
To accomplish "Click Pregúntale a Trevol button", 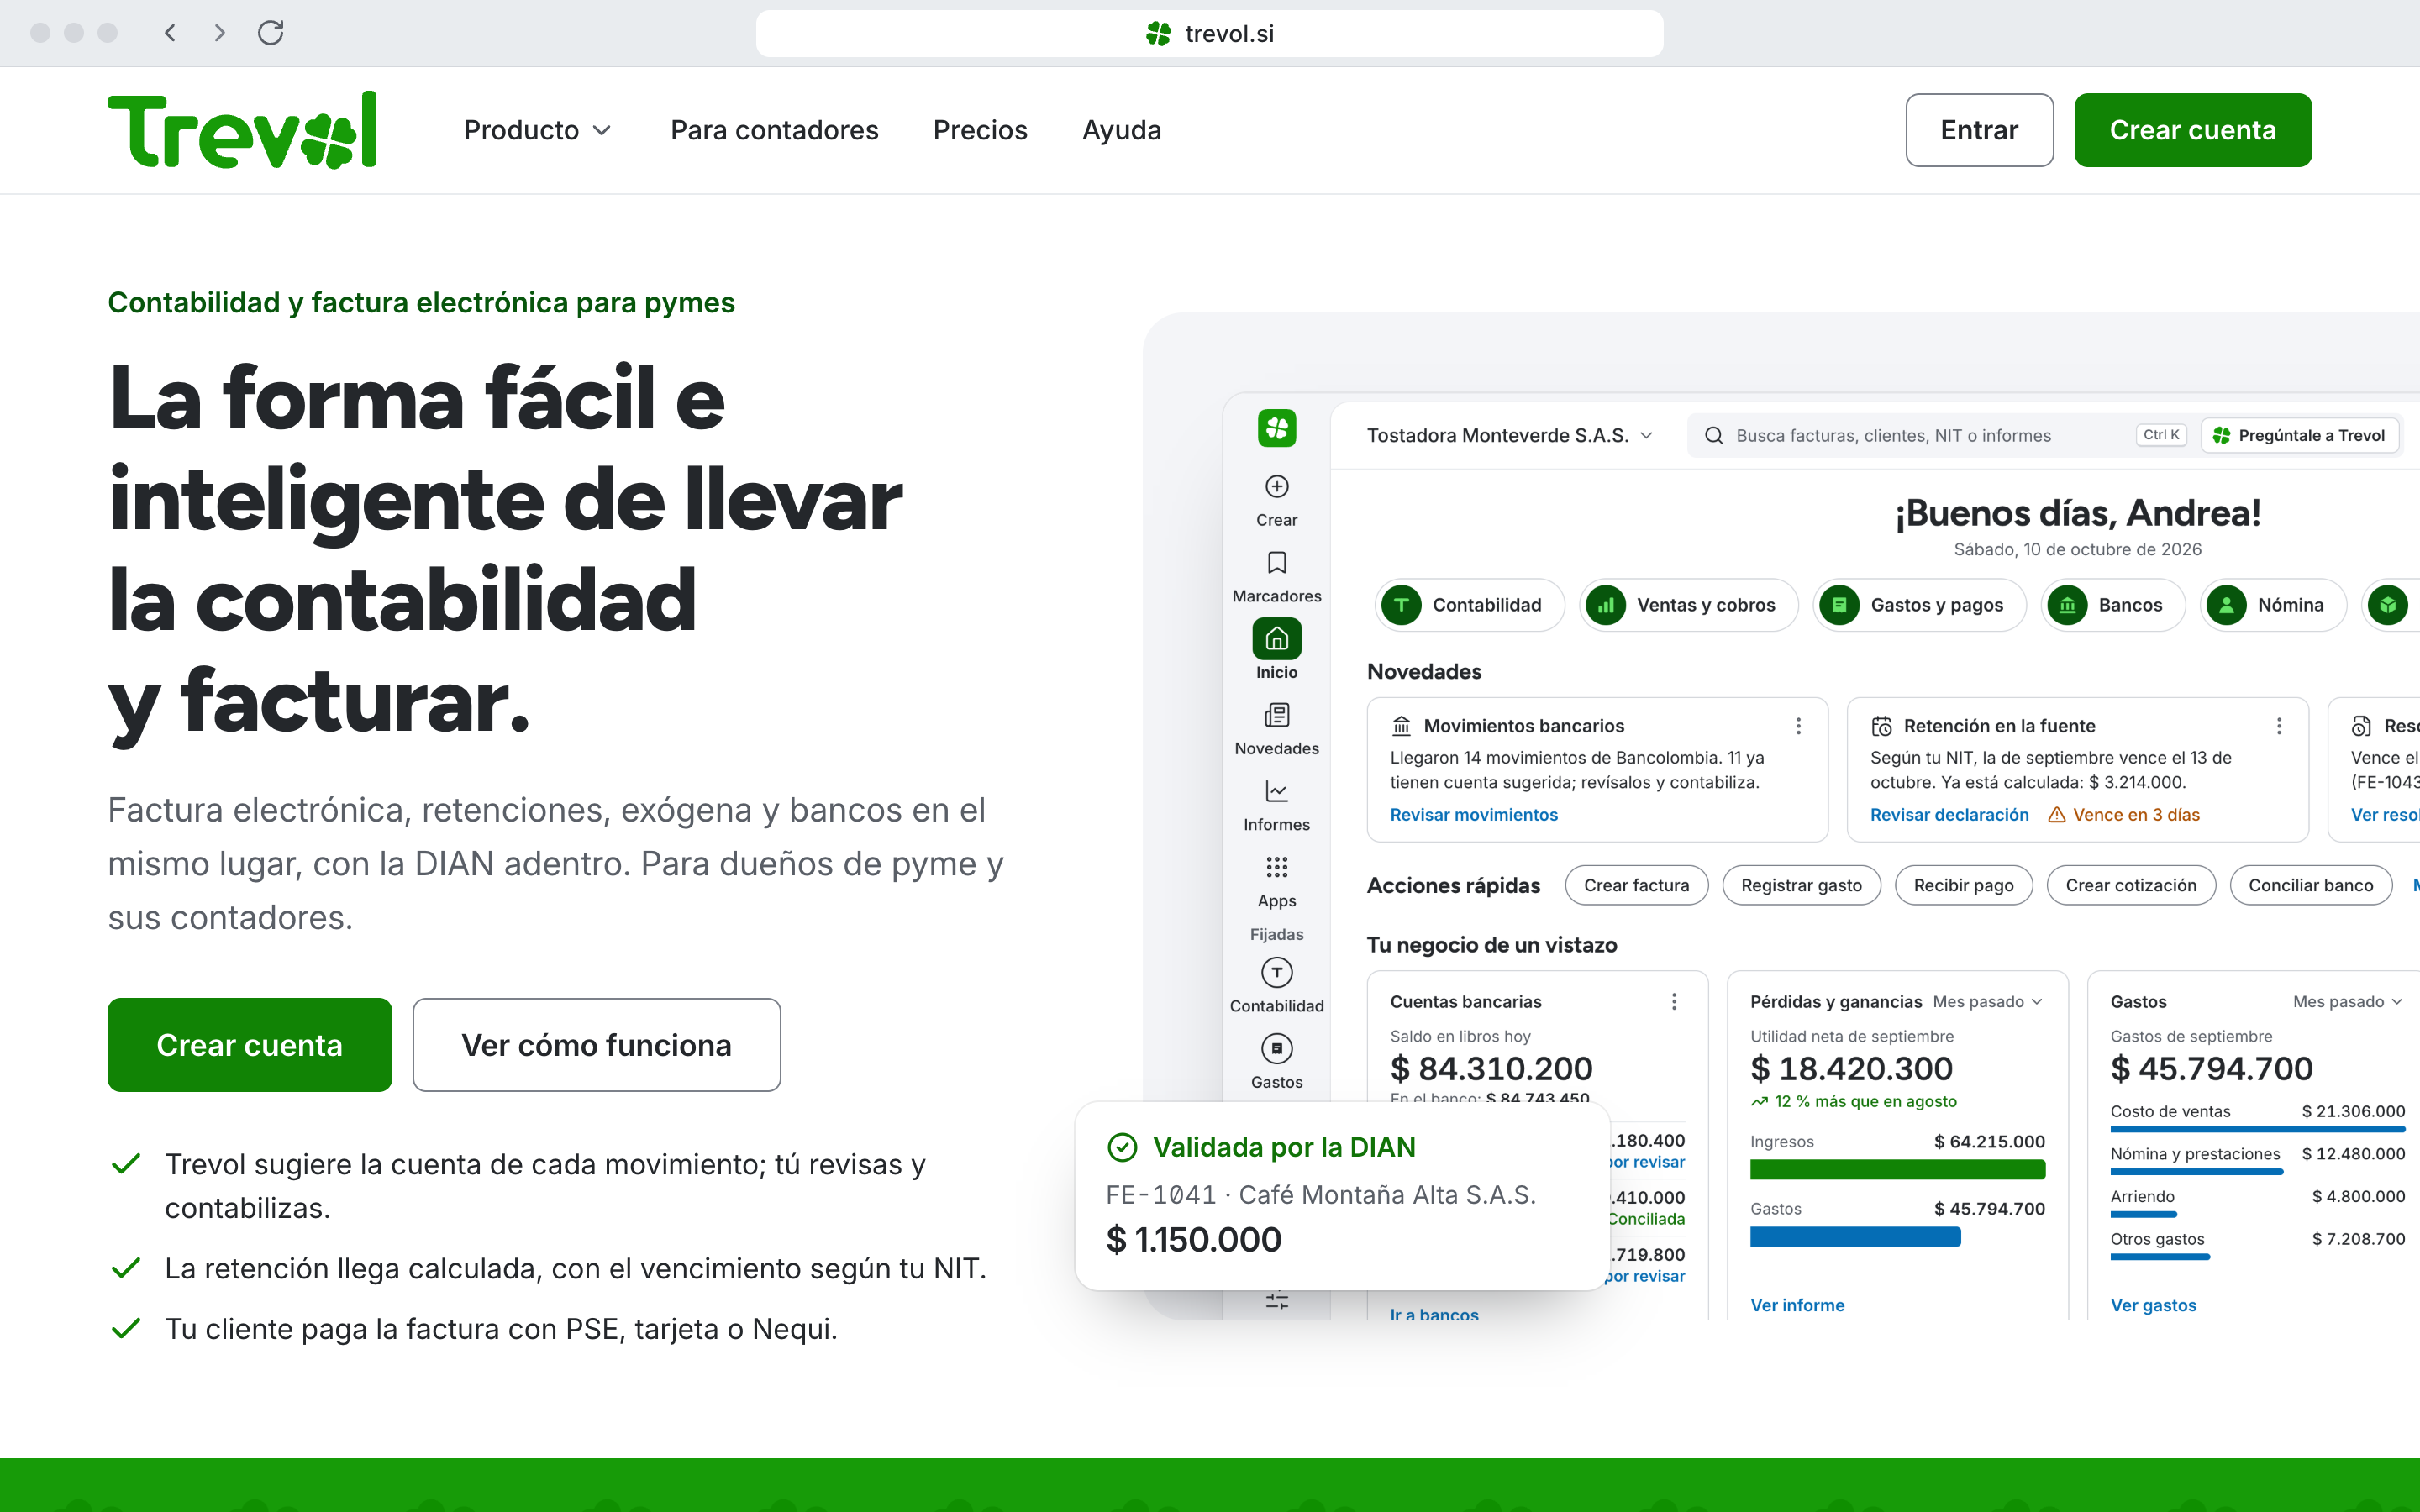I will [2299, 435].
